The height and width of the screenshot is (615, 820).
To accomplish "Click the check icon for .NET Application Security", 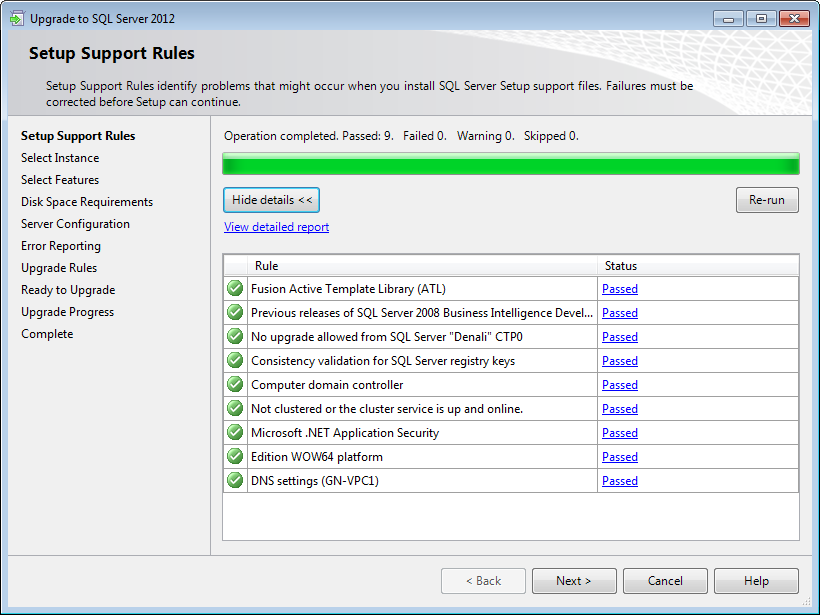I will pyautogui.click(x=235, y=432).
